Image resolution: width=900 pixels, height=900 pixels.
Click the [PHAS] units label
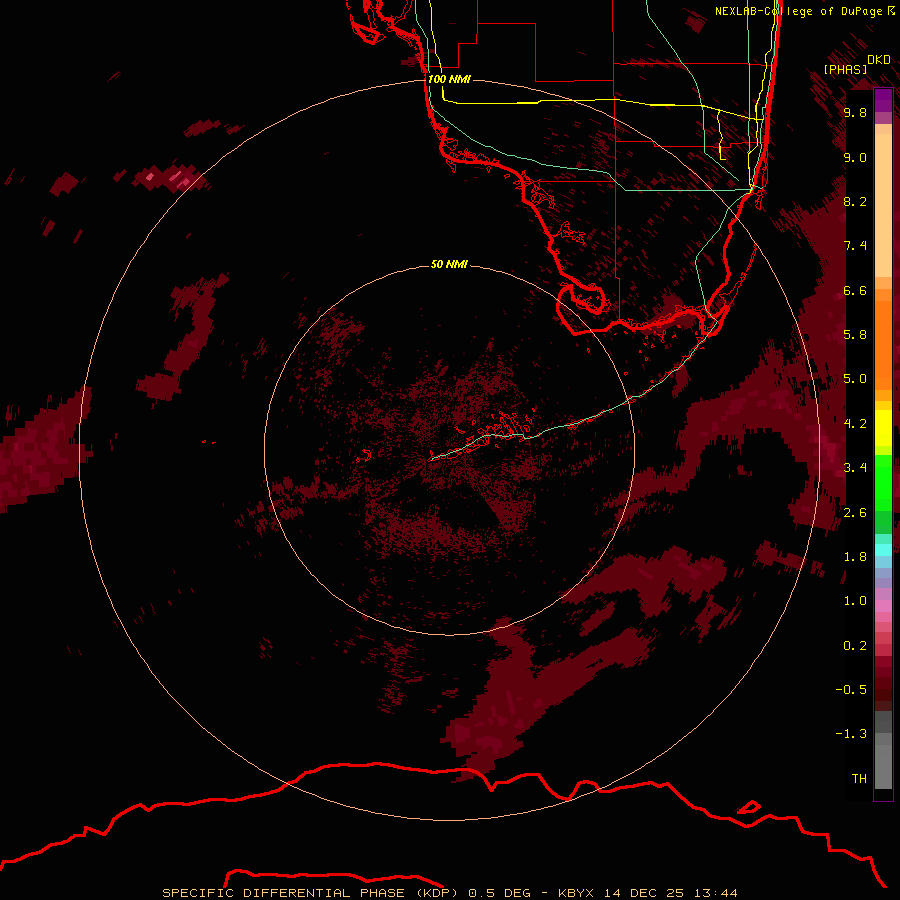click(x=845, y=69)
